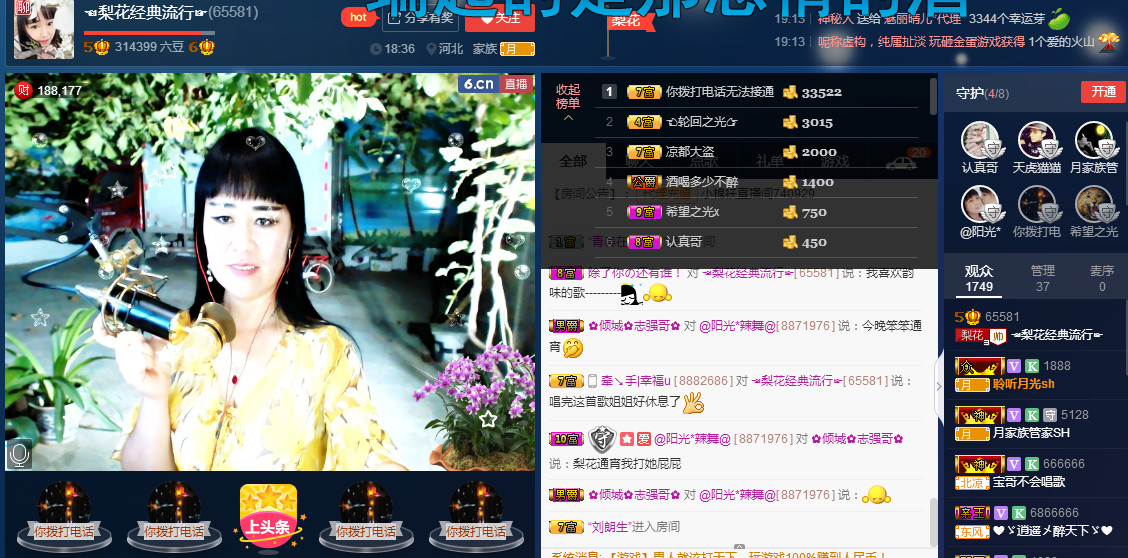Click rank 6 user 认真哥 in ranking

(683, 242)
